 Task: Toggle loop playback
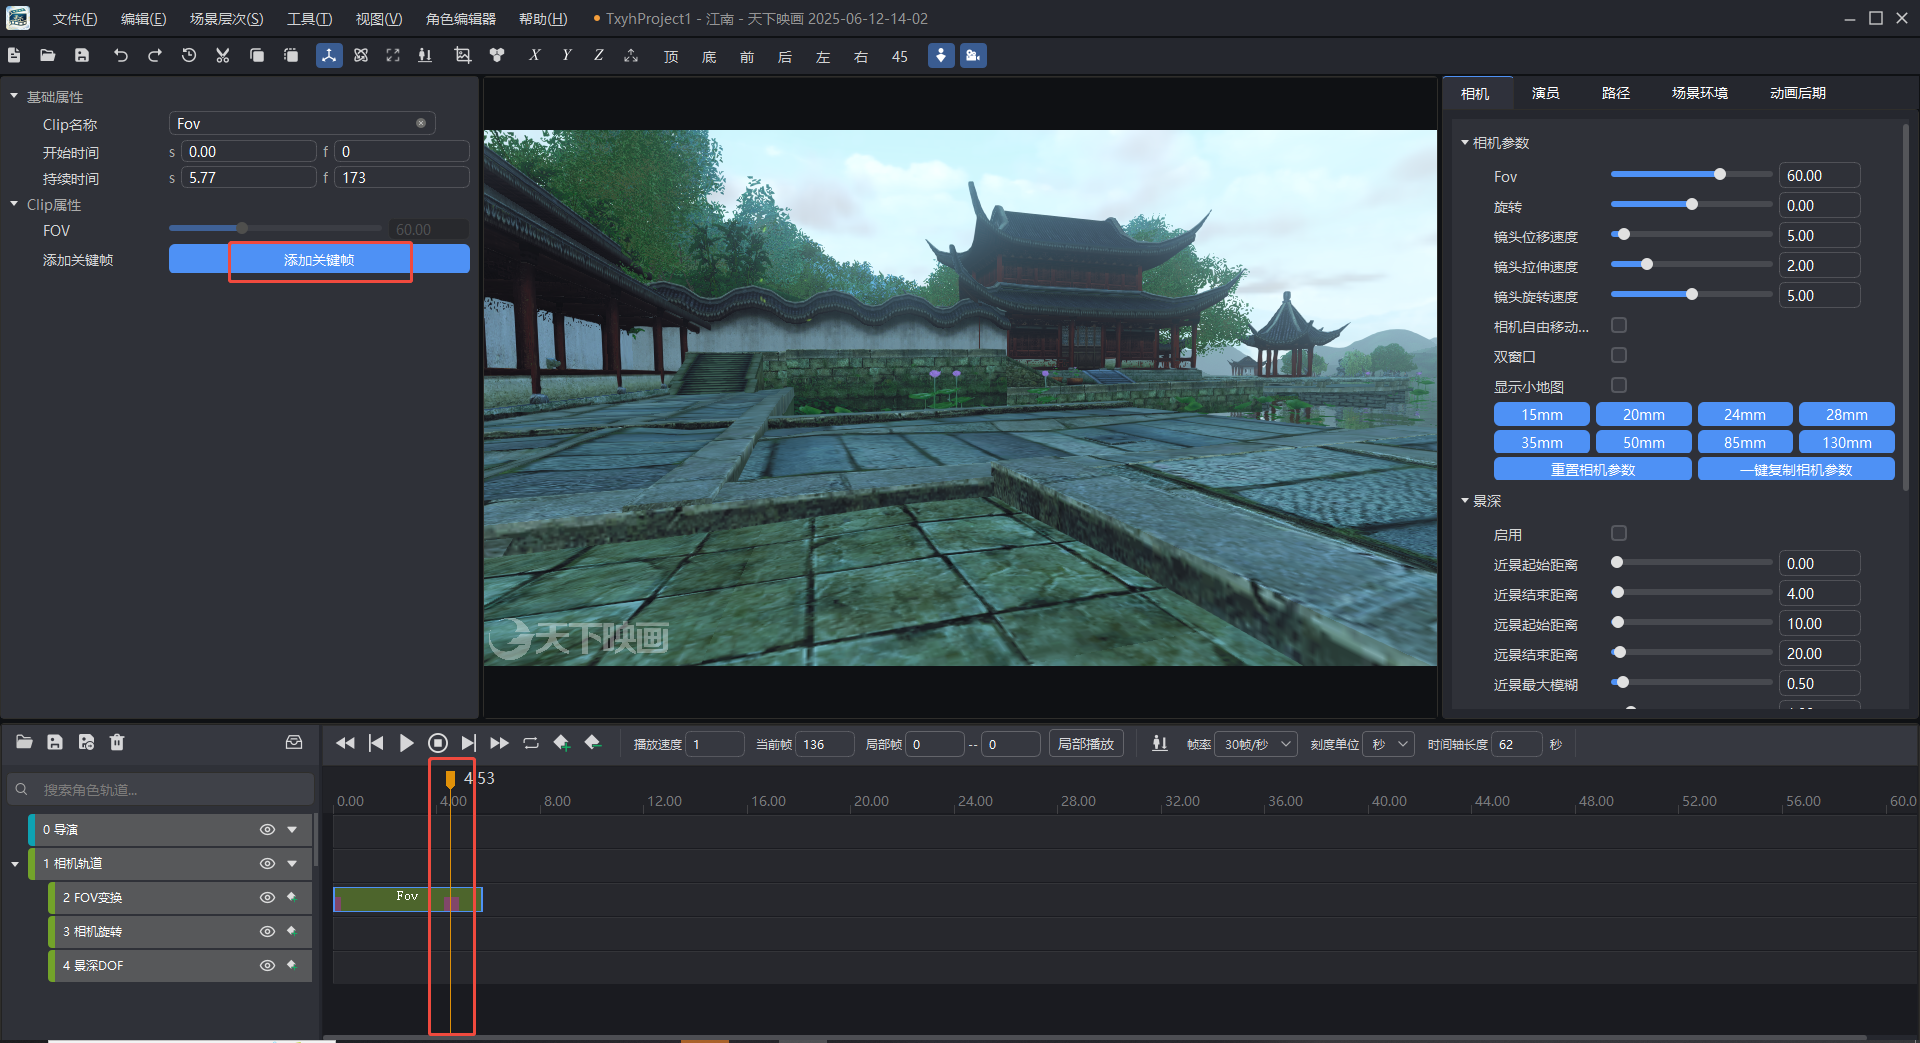pos(531,743)
